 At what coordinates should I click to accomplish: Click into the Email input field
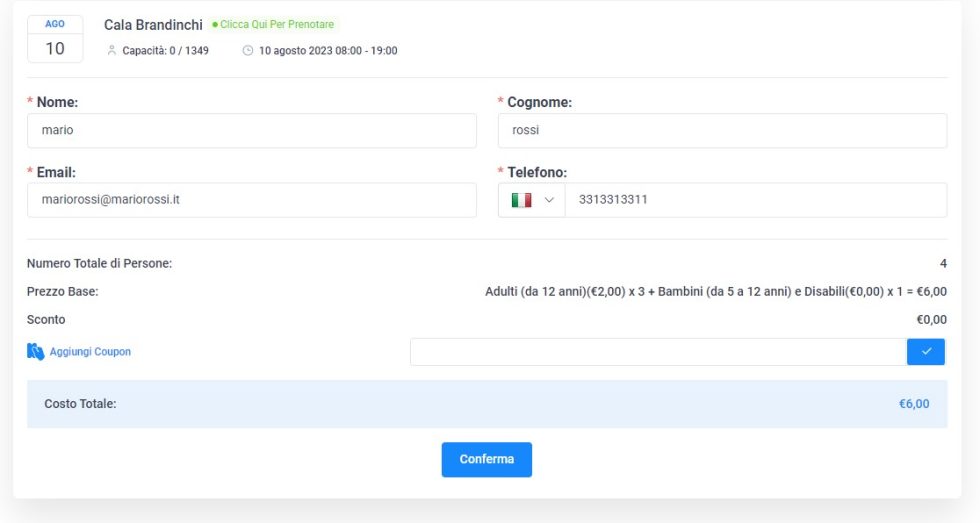coord(251,200)
